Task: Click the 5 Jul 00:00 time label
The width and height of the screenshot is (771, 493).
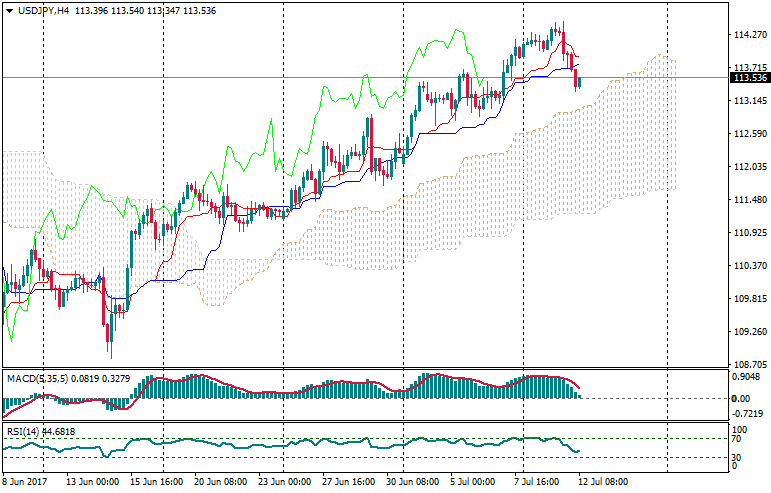Action: [472, 482]
